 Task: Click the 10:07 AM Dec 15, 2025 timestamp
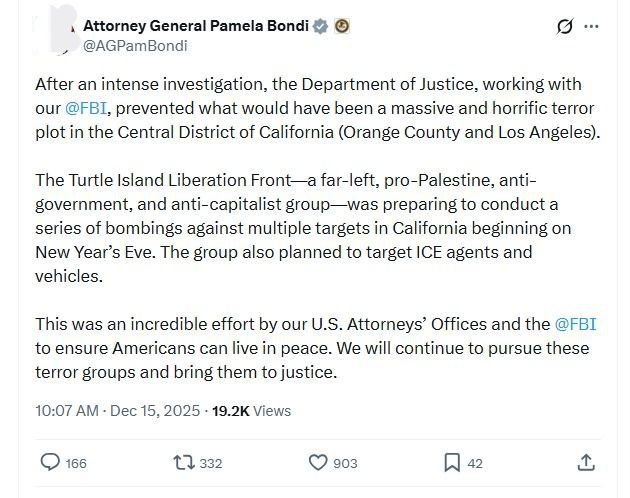tap(117, 410)
